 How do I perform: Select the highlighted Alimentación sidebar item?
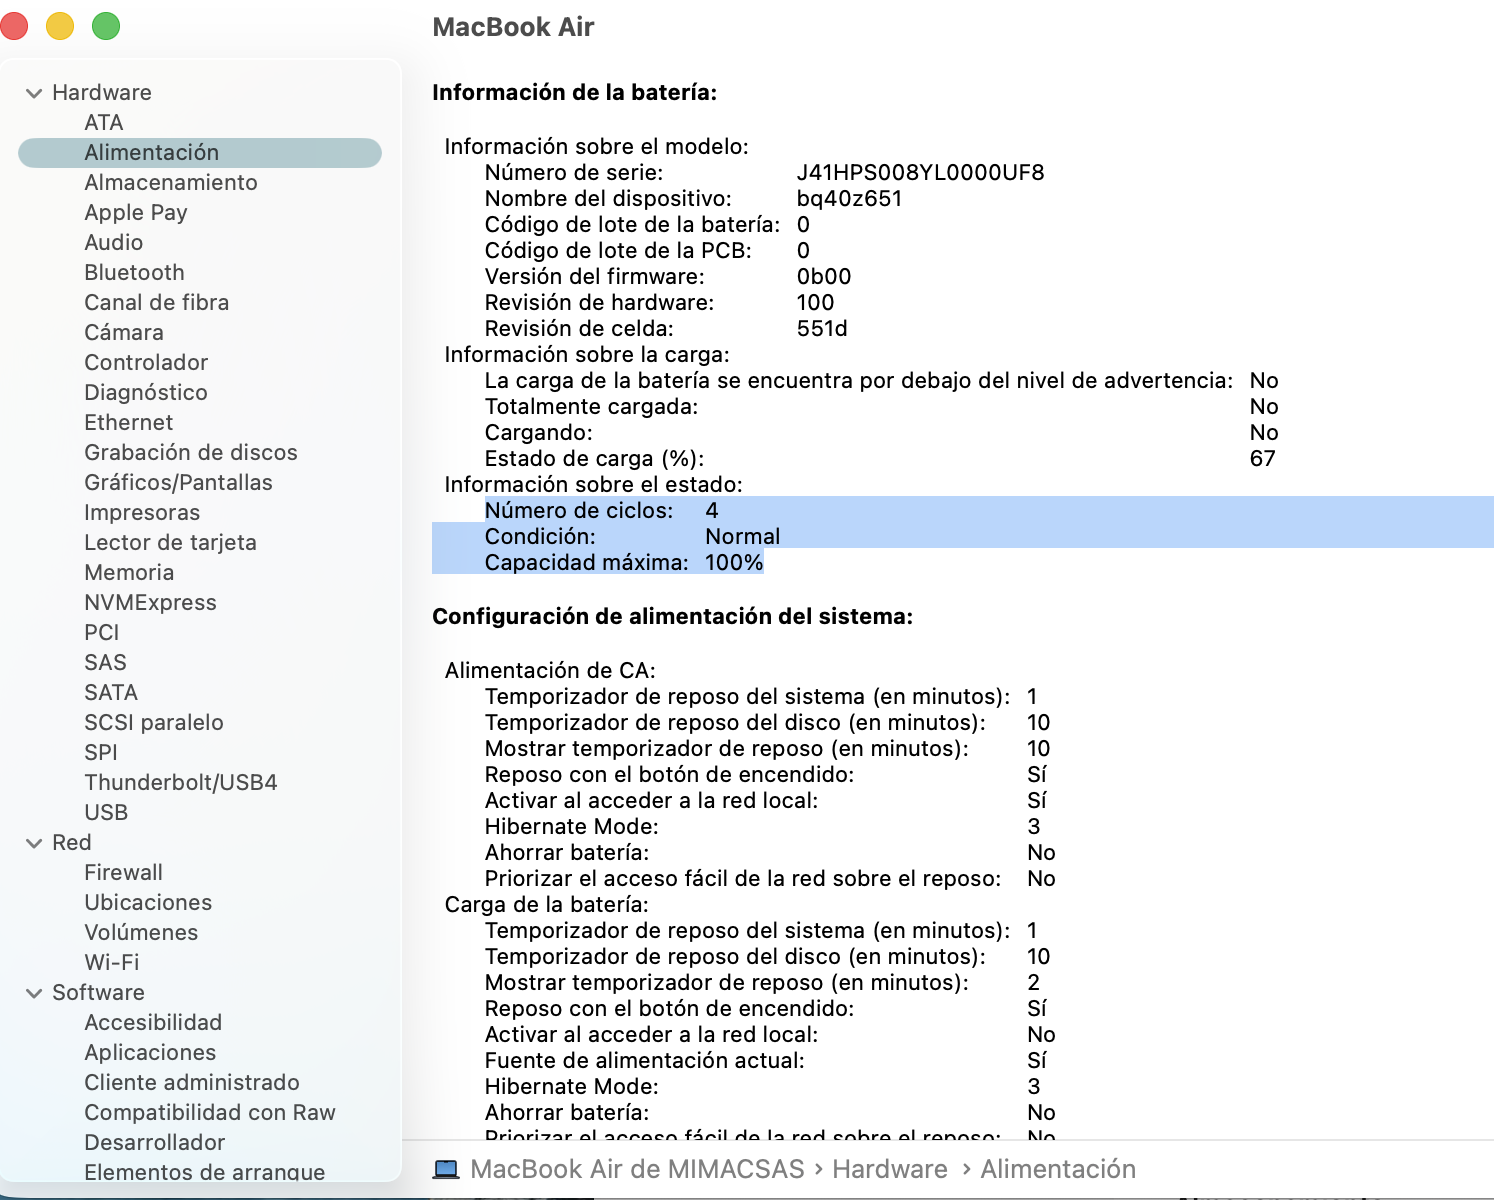coord(200,152)
